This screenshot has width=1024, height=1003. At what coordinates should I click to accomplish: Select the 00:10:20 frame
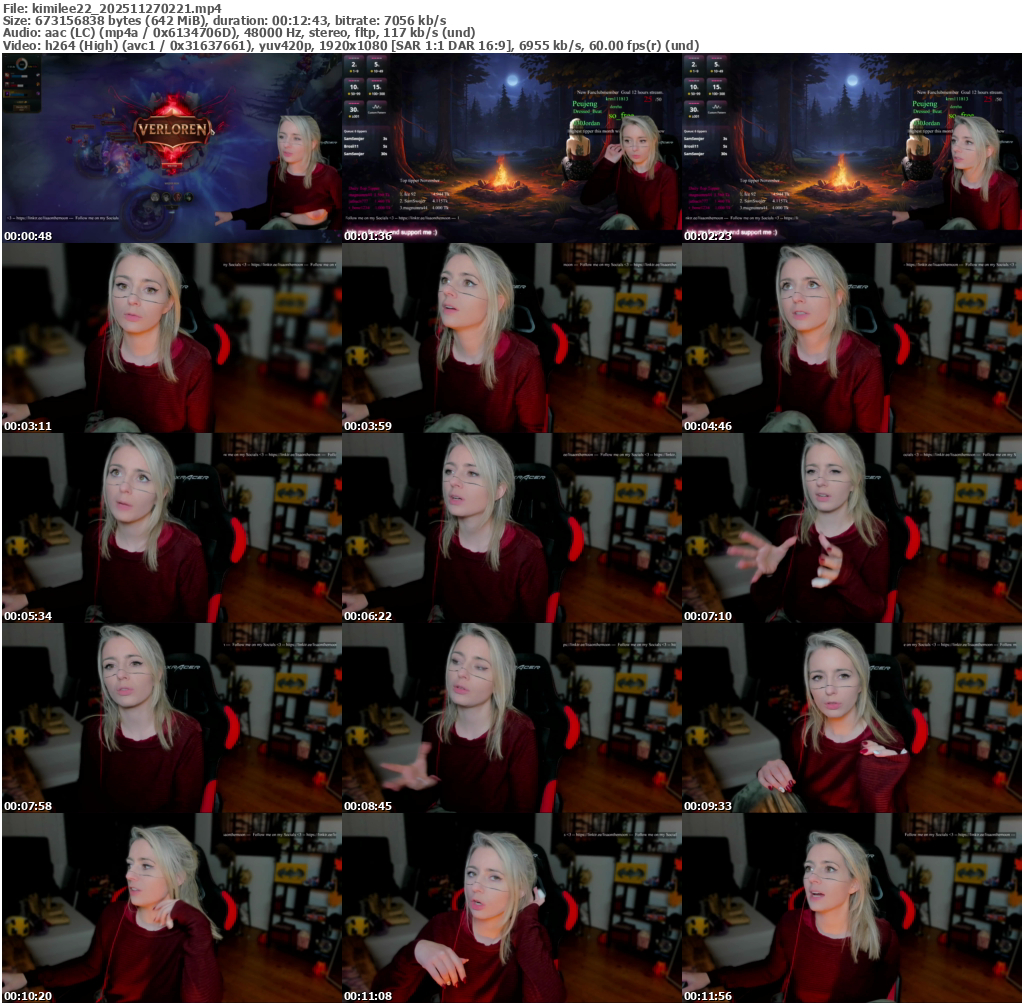171,908
